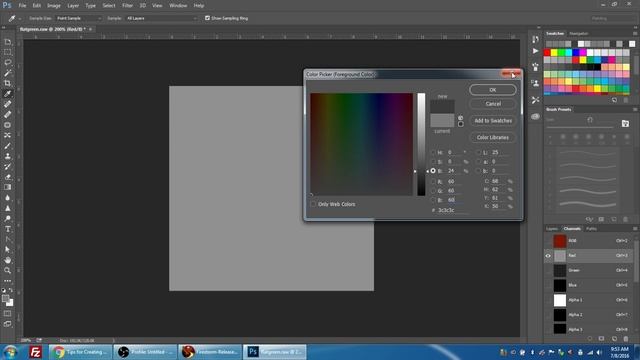Open the Channels panel flyout menu
This screenshot has width=640, height=360.
pyautogui.click(x=635, y=229)
